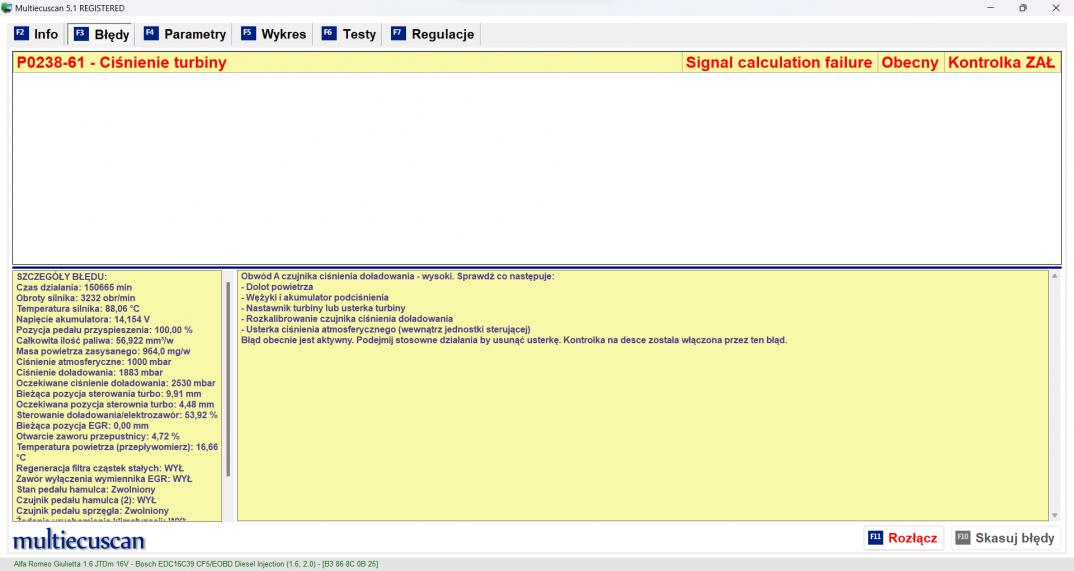
Task: Click the F4 key icon beside Parametry
Action: 151,34
